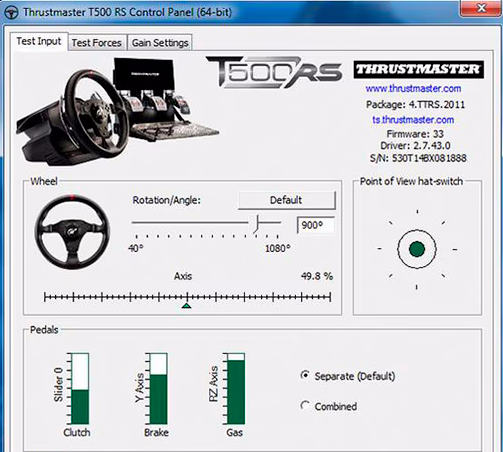Screen dimensions: 503x452
Task: Click the small steering wheel image in Wheel group
Action: pos(72,232)
